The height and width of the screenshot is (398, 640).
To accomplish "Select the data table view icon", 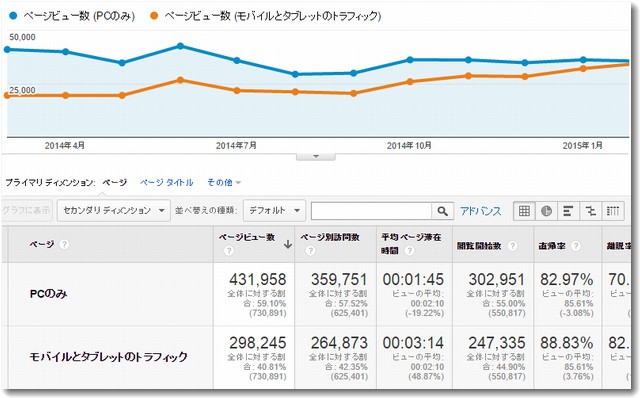I will pos(524,211).
